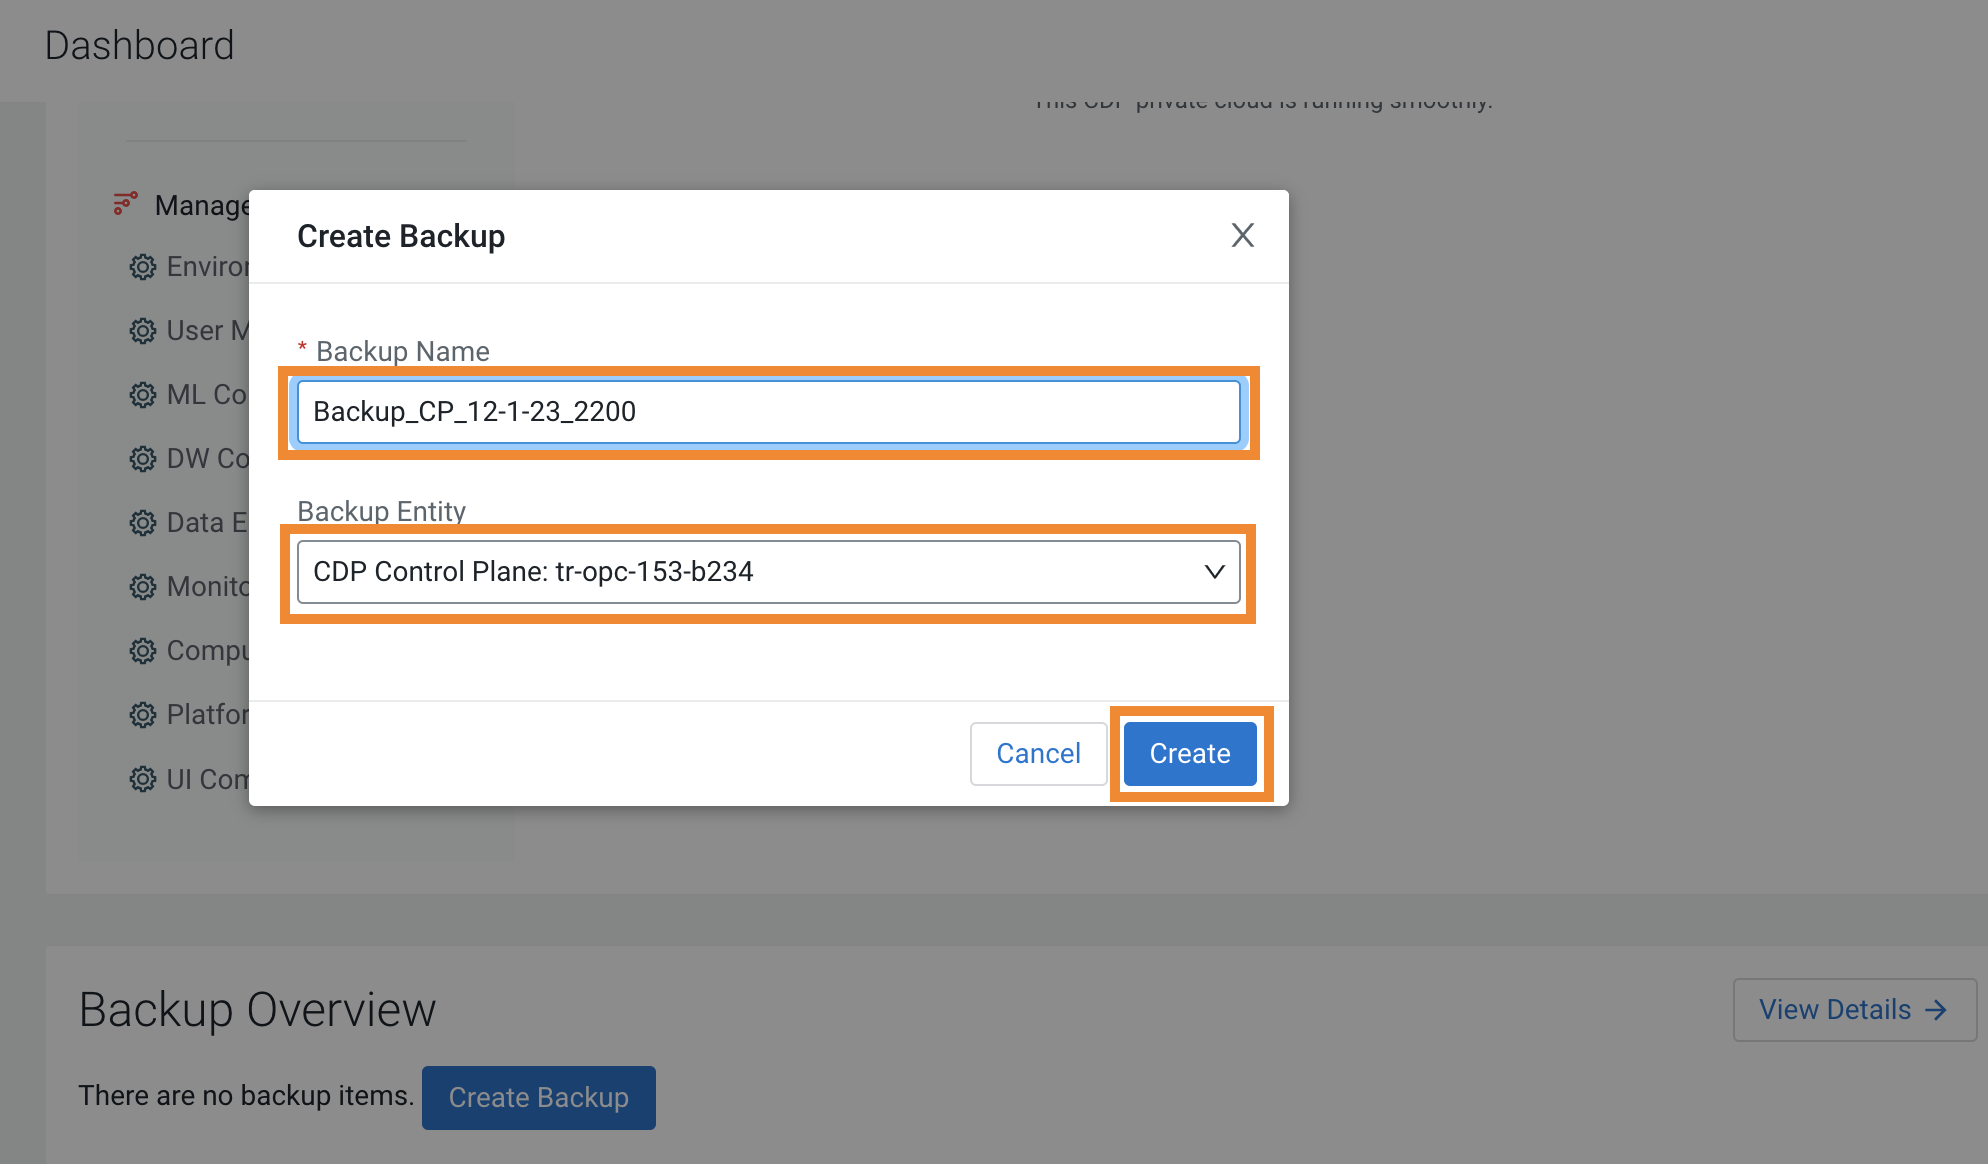The image size is (1988, 1164).
Task: Open View Details for Backup Overview
Action: [1853, 1009]
